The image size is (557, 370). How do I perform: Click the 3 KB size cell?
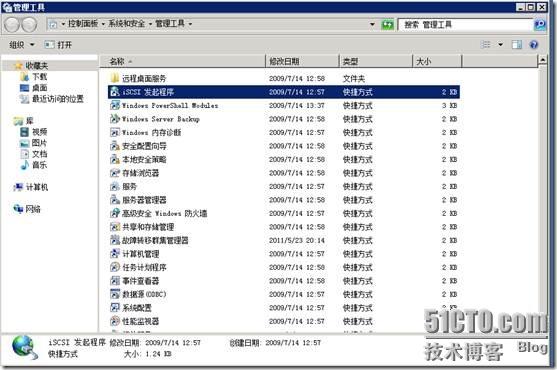point(450,105)
